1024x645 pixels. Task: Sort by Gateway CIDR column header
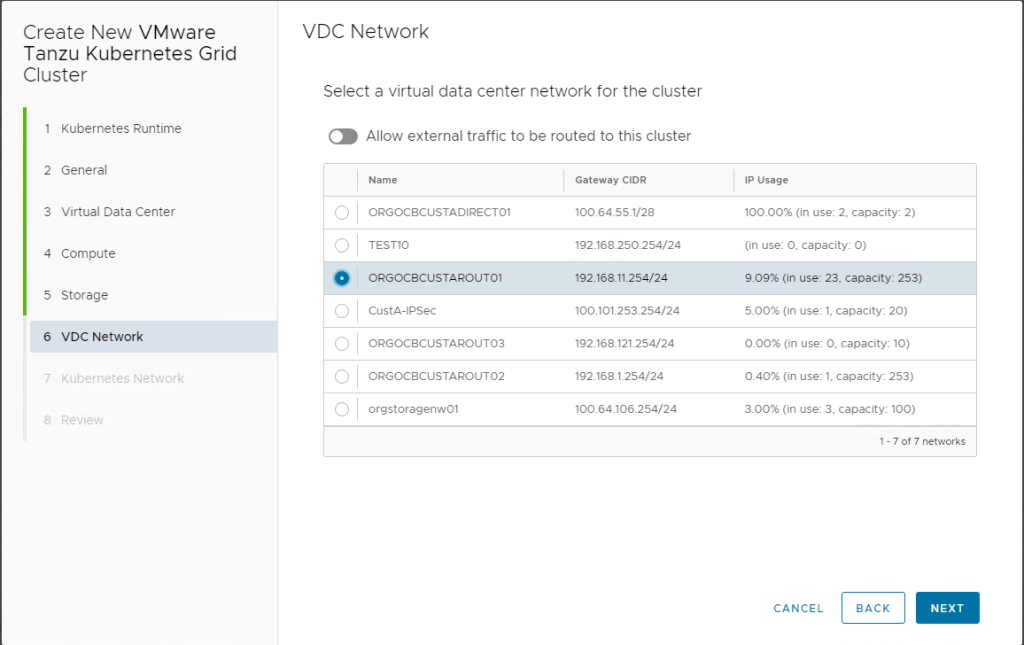(x=611, y=180)
